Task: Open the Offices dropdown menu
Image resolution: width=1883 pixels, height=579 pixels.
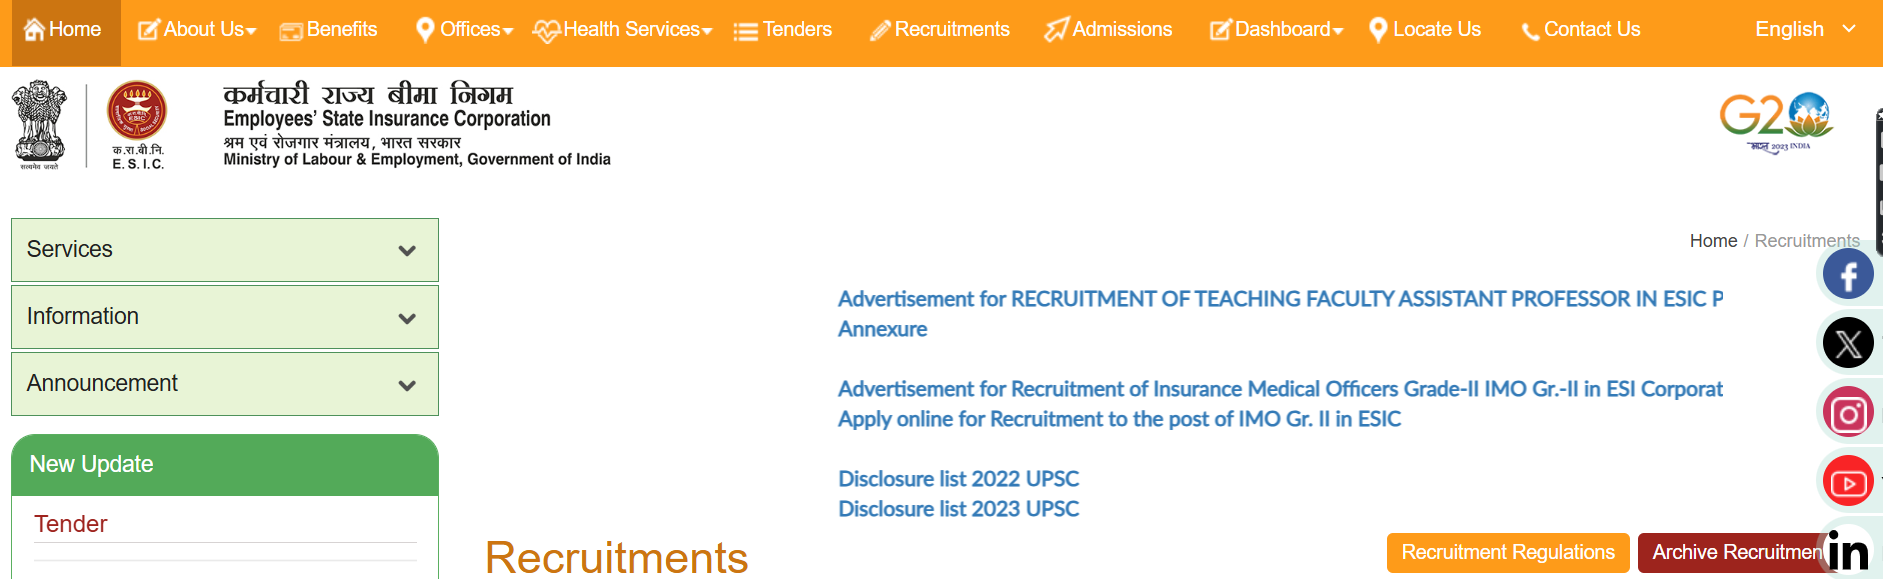Action: point(465,30)
